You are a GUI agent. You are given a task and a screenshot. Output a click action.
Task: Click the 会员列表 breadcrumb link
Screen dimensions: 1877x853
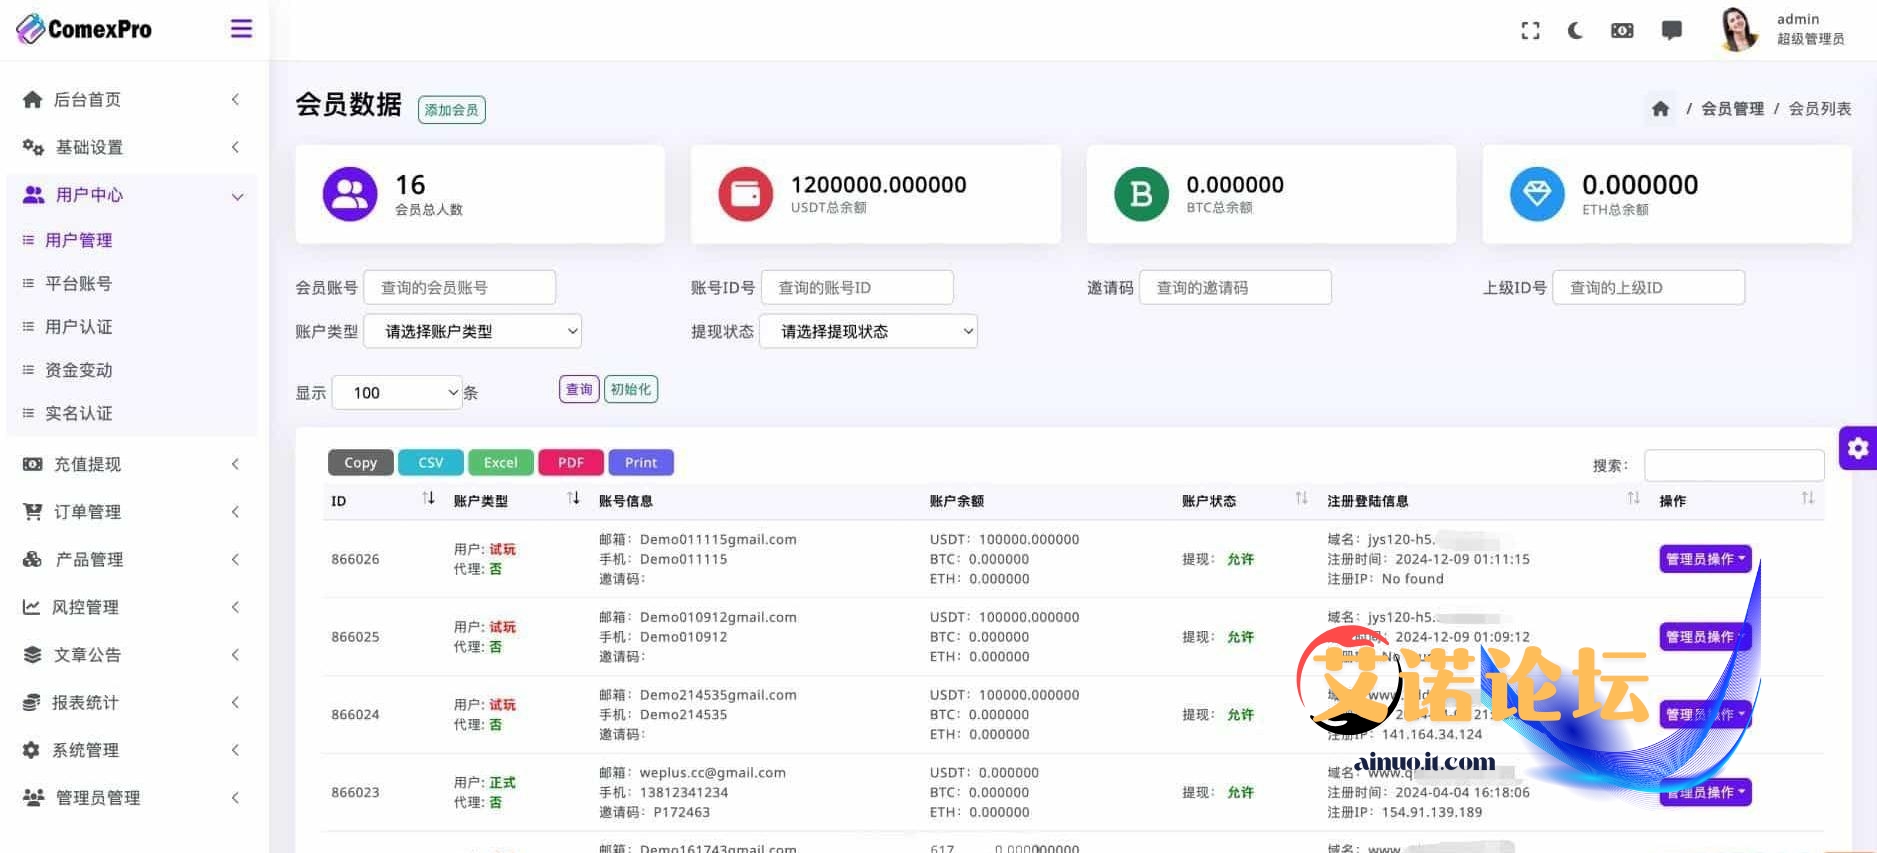point(1819,108)
